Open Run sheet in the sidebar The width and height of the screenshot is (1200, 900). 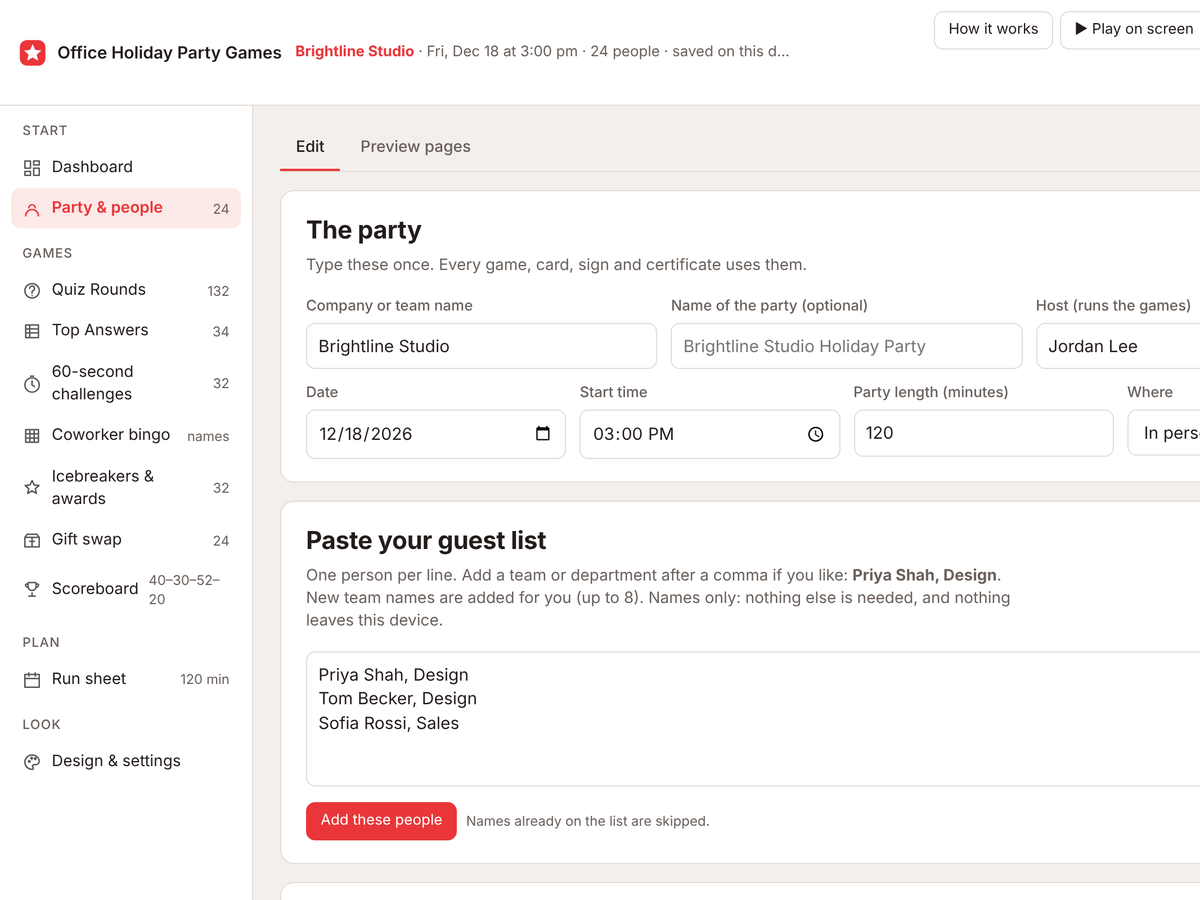tap(126, 679)
